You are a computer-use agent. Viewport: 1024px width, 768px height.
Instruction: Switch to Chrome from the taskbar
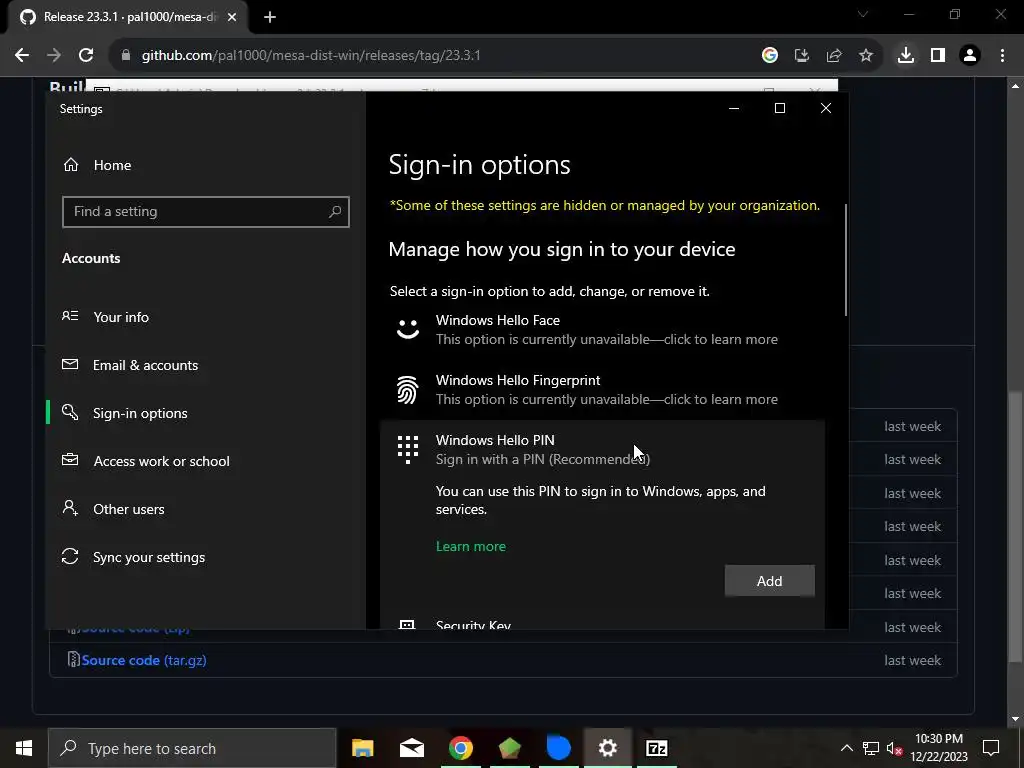click(x=460, y=748)
